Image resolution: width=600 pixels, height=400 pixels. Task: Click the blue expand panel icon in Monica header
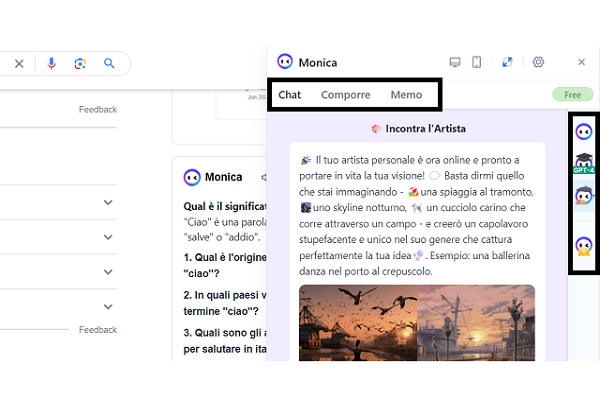point(507,62)
